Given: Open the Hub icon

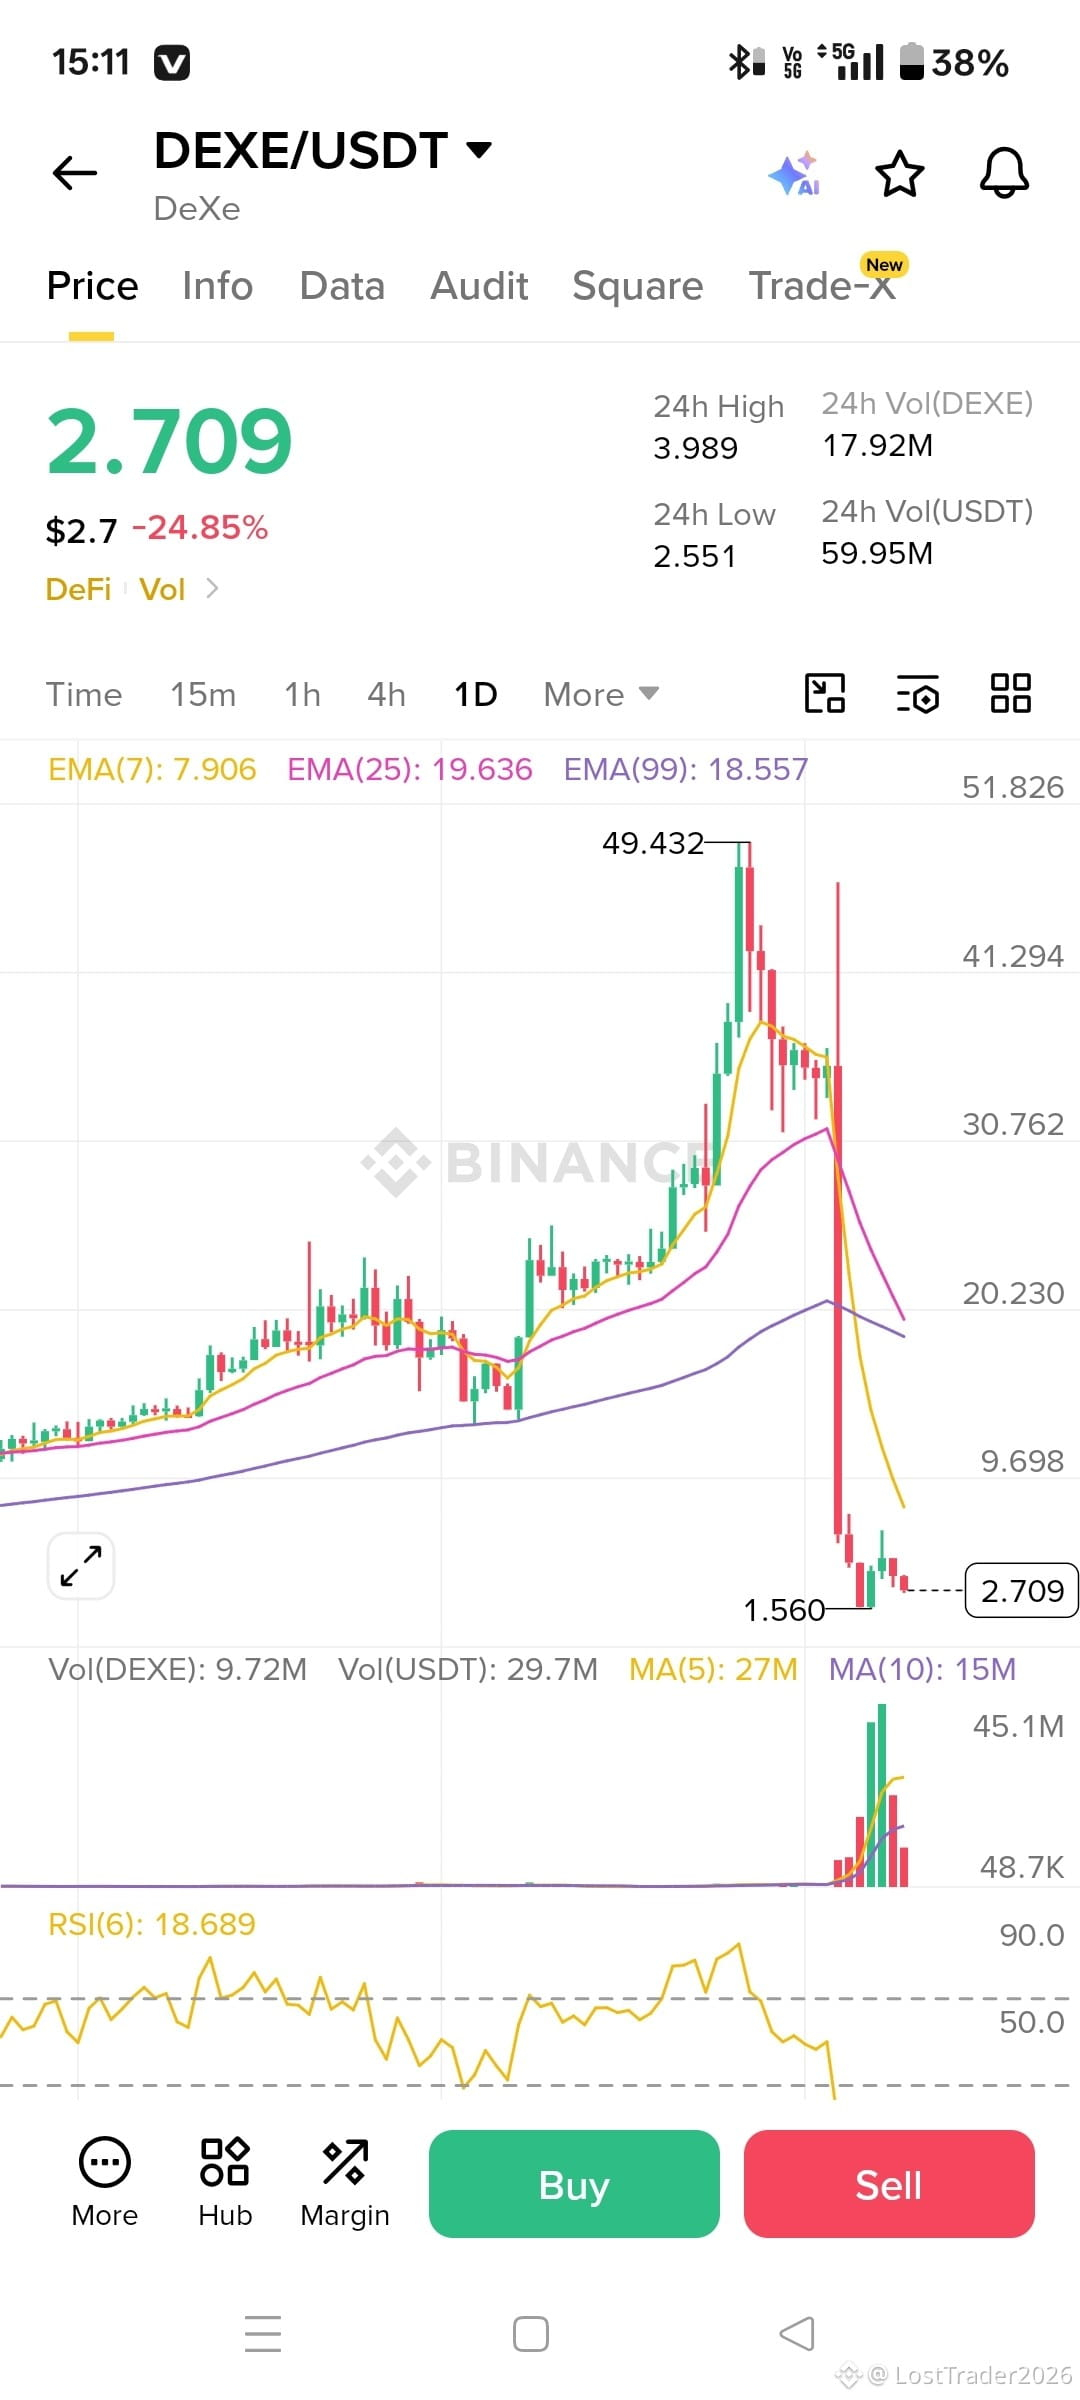Looking at the screenshot, I should pyautogui.click(x=225, y=2184).
